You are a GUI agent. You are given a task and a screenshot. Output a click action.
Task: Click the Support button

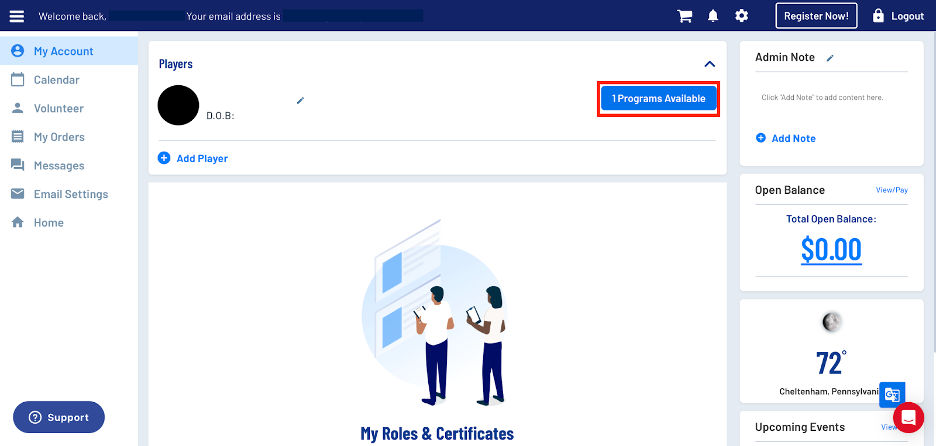[x=58, y=417]
